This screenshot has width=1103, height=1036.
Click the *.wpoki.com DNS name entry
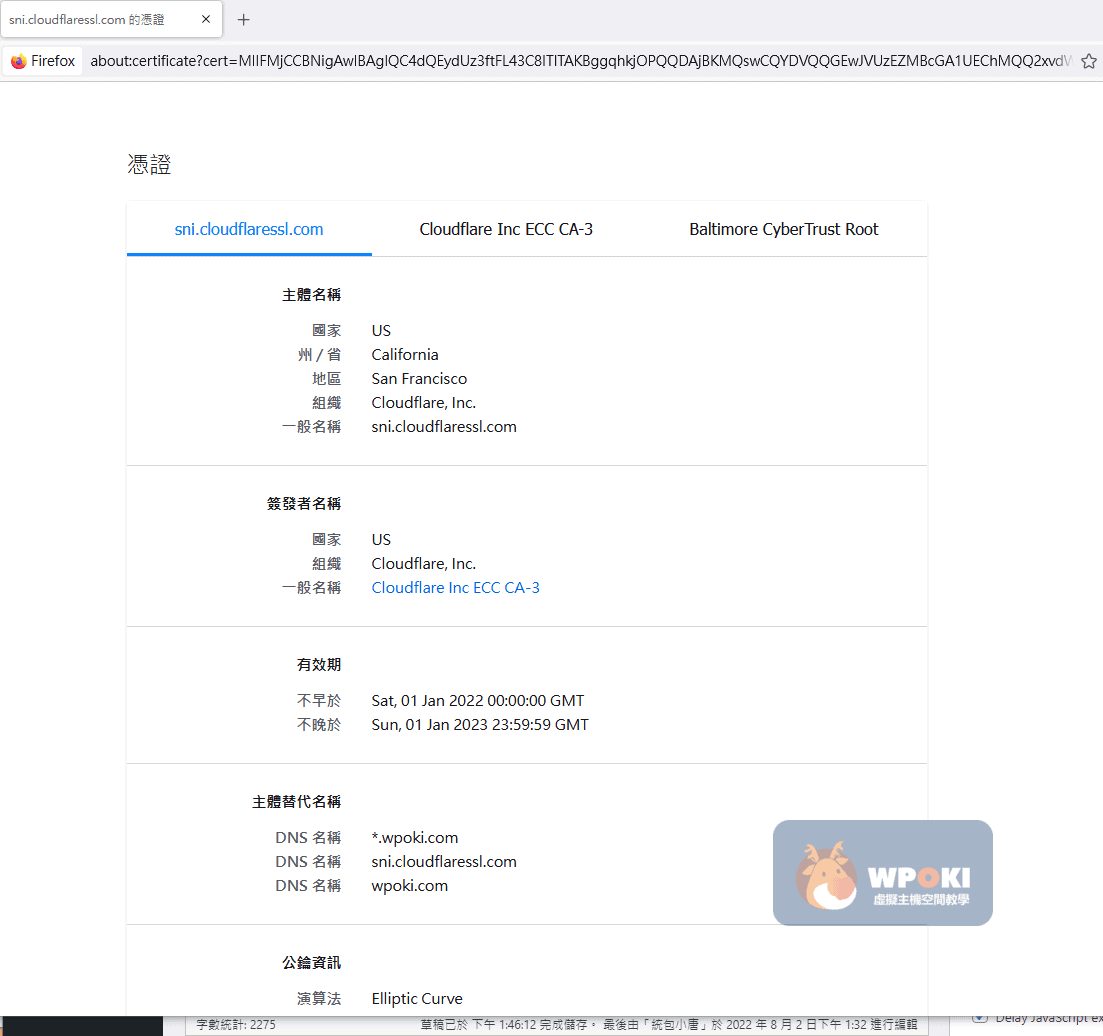tap(414, 838)
